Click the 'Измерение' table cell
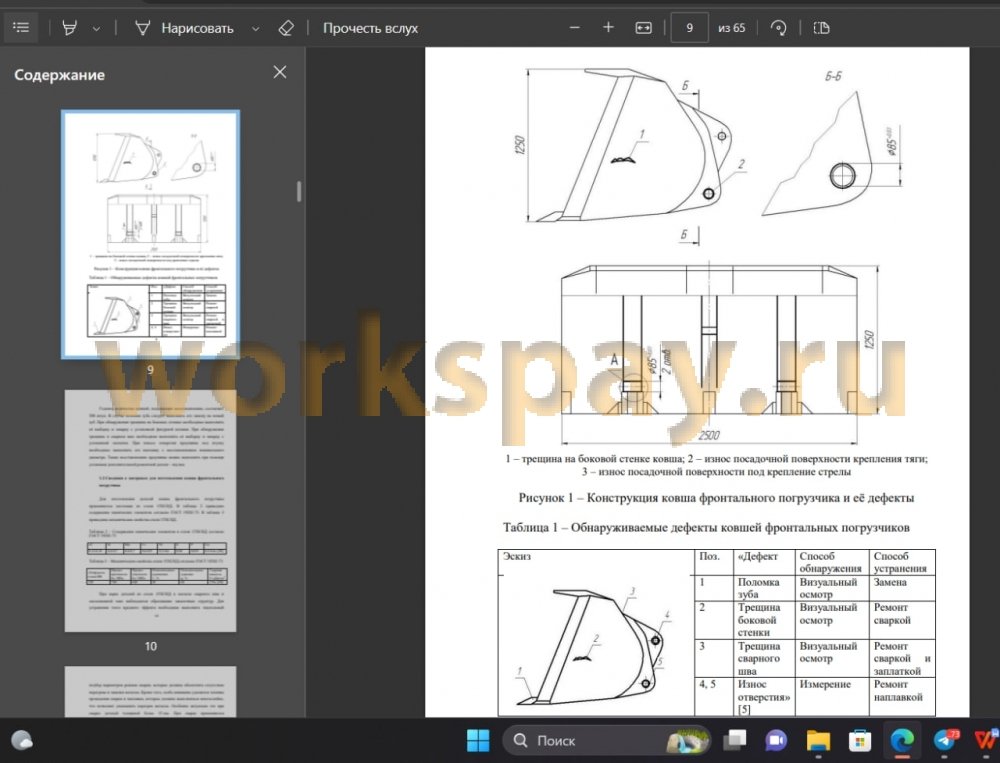The image size is (1000, 763). [x=832, y=697]
